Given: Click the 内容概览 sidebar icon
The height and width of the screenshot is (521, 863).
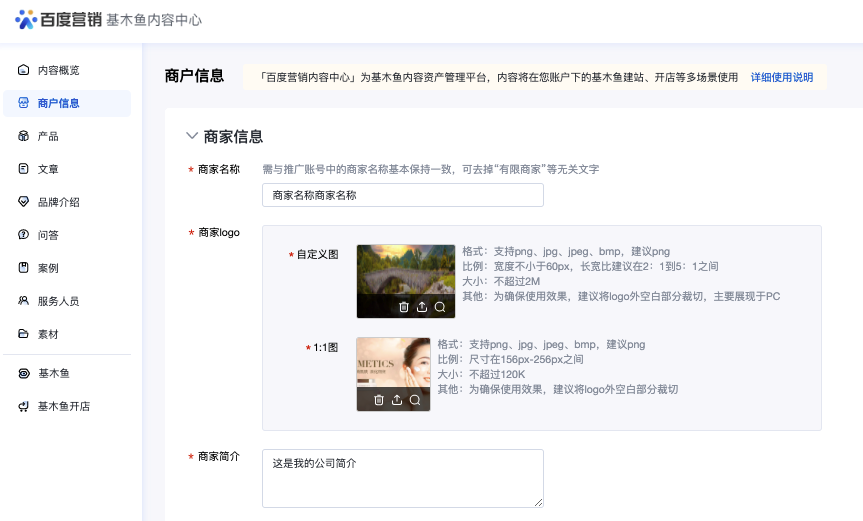Looking at the screenshot, I should click(23, 70).
